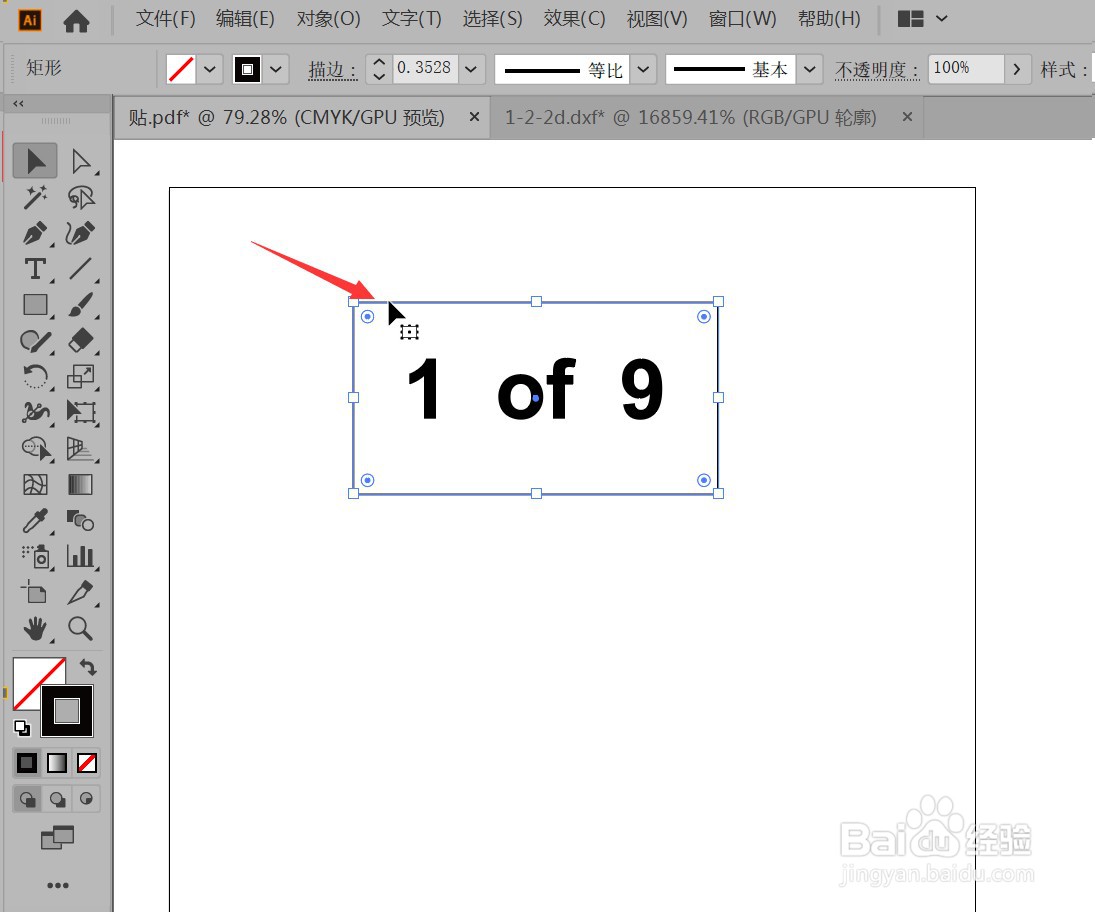The height and width of the screenshot is (912, 1095).
Task: Pick the Rectangle tool
Action: (35, 305)
